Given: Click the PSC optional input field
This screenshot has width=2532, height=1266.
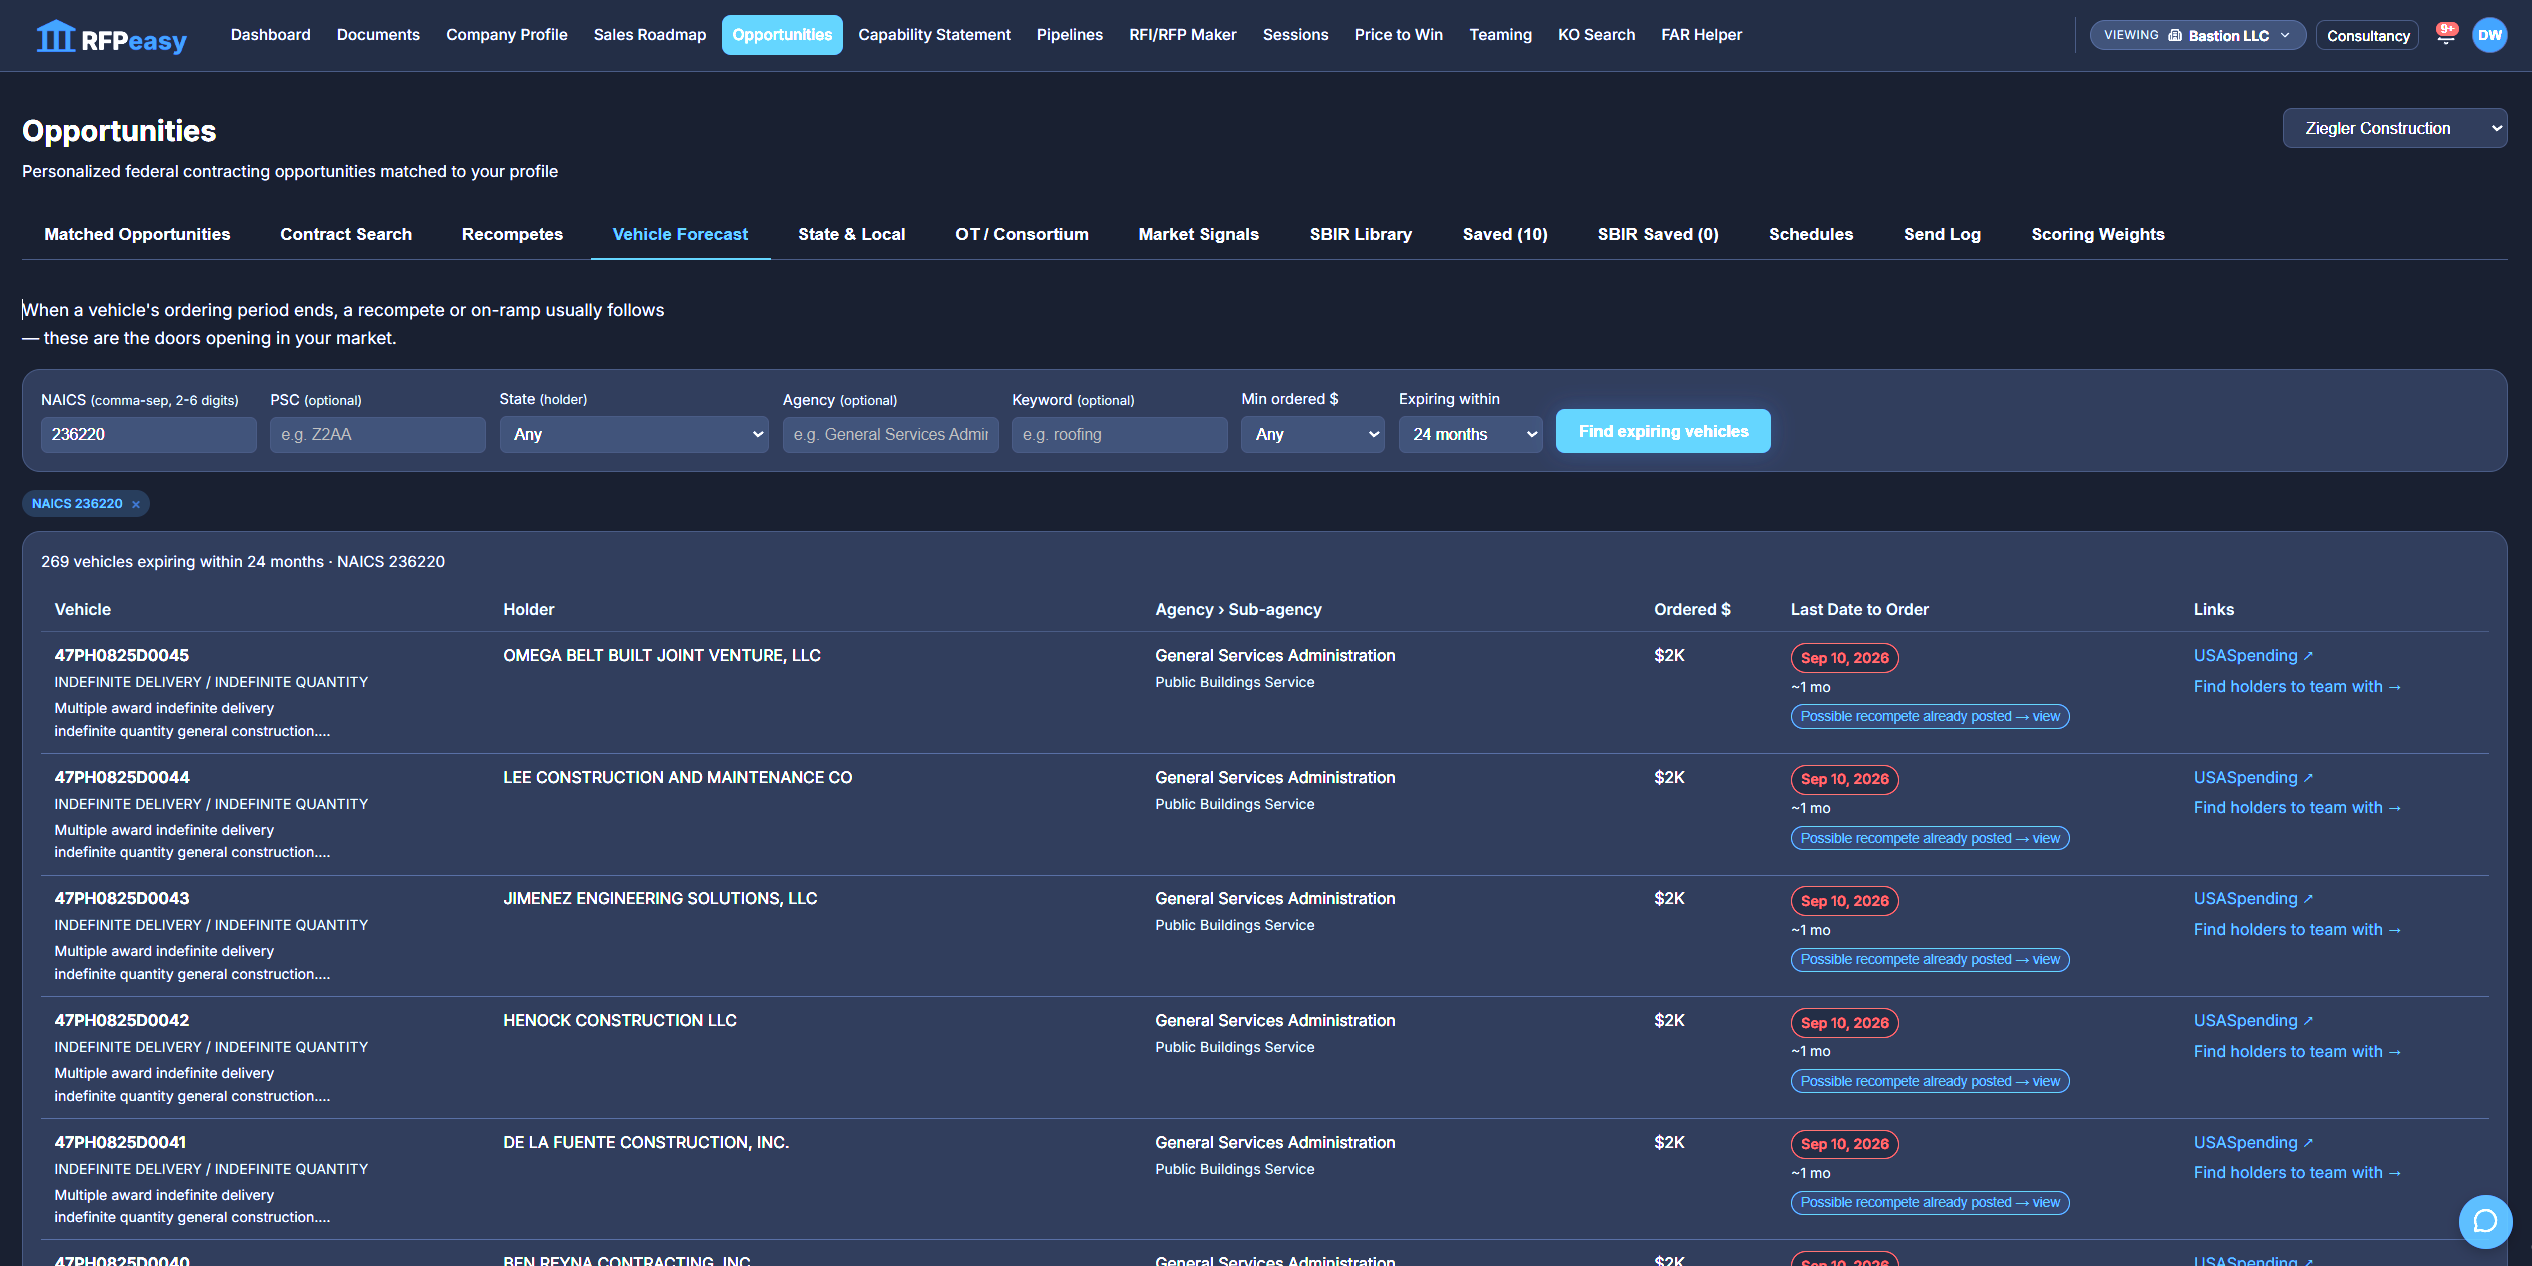Looking at the screenshot, I should [x=377, y=434].
